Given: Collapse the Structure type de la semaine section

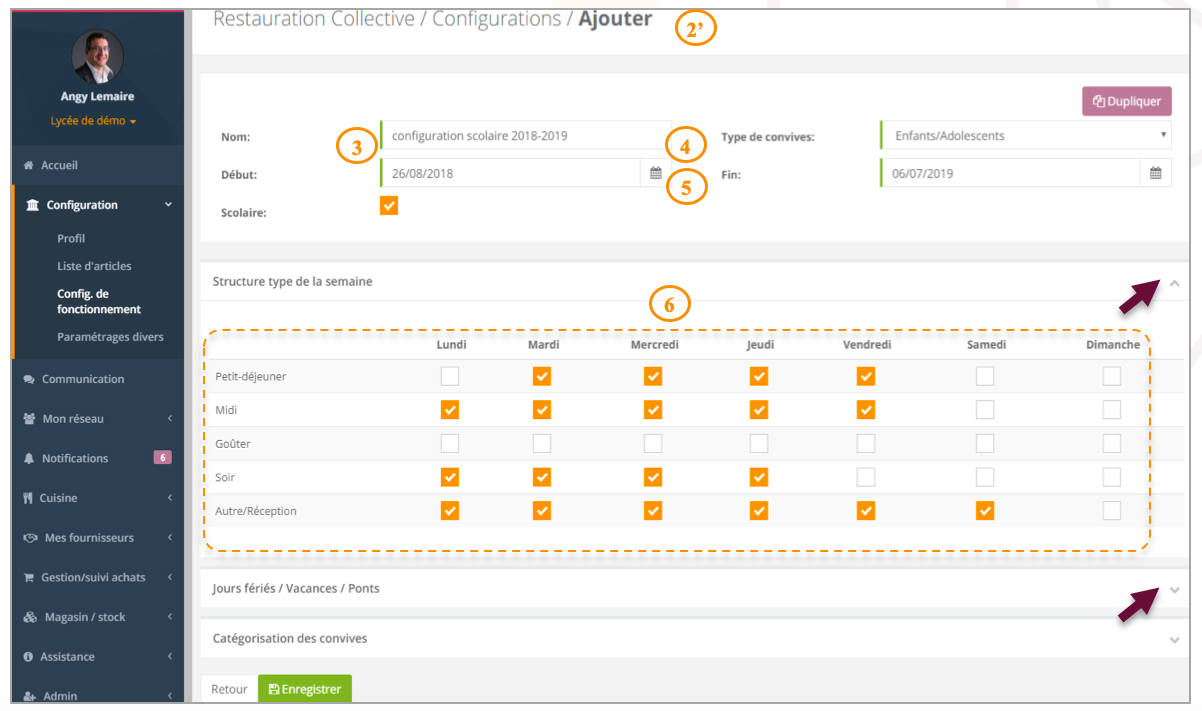Looking at the screenshot, I should coord(1175,283).
